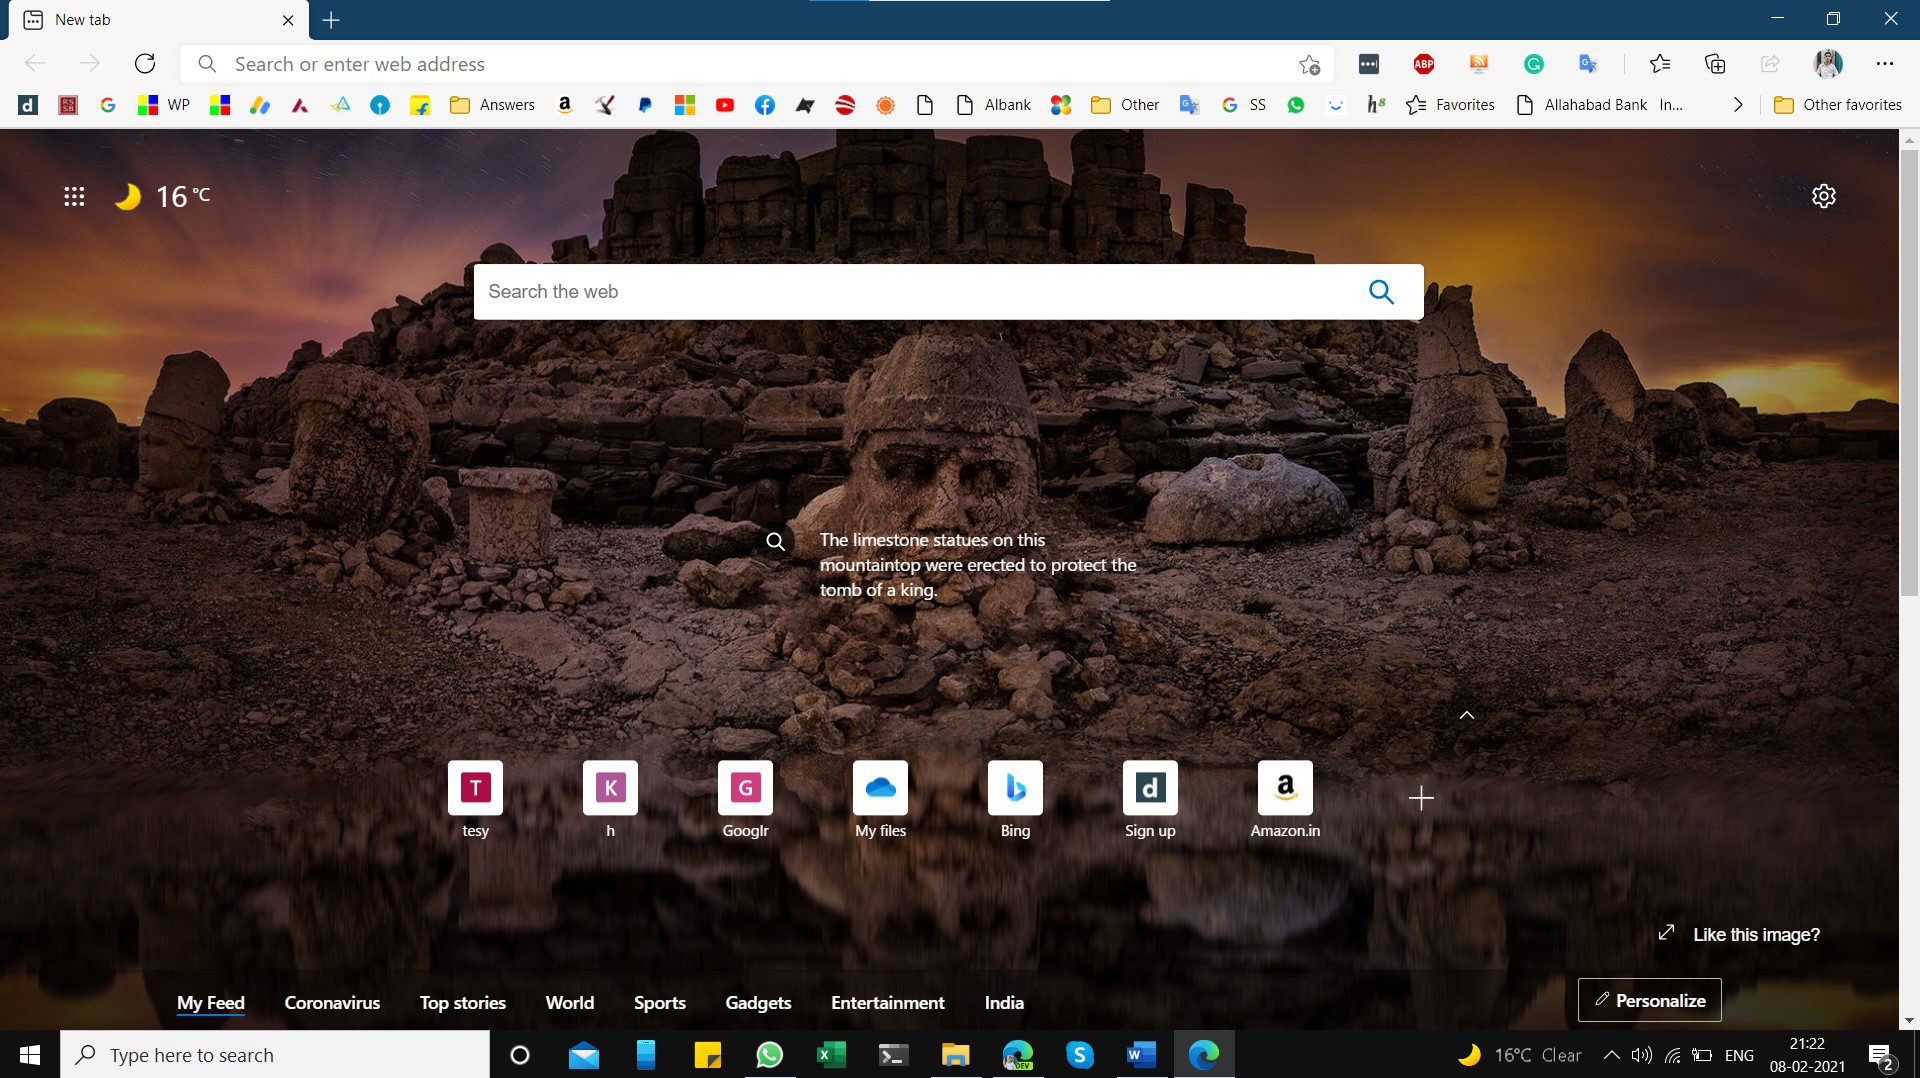
Task: Click the AdBlock Plus extension icon
Action: click(1423, 64)
